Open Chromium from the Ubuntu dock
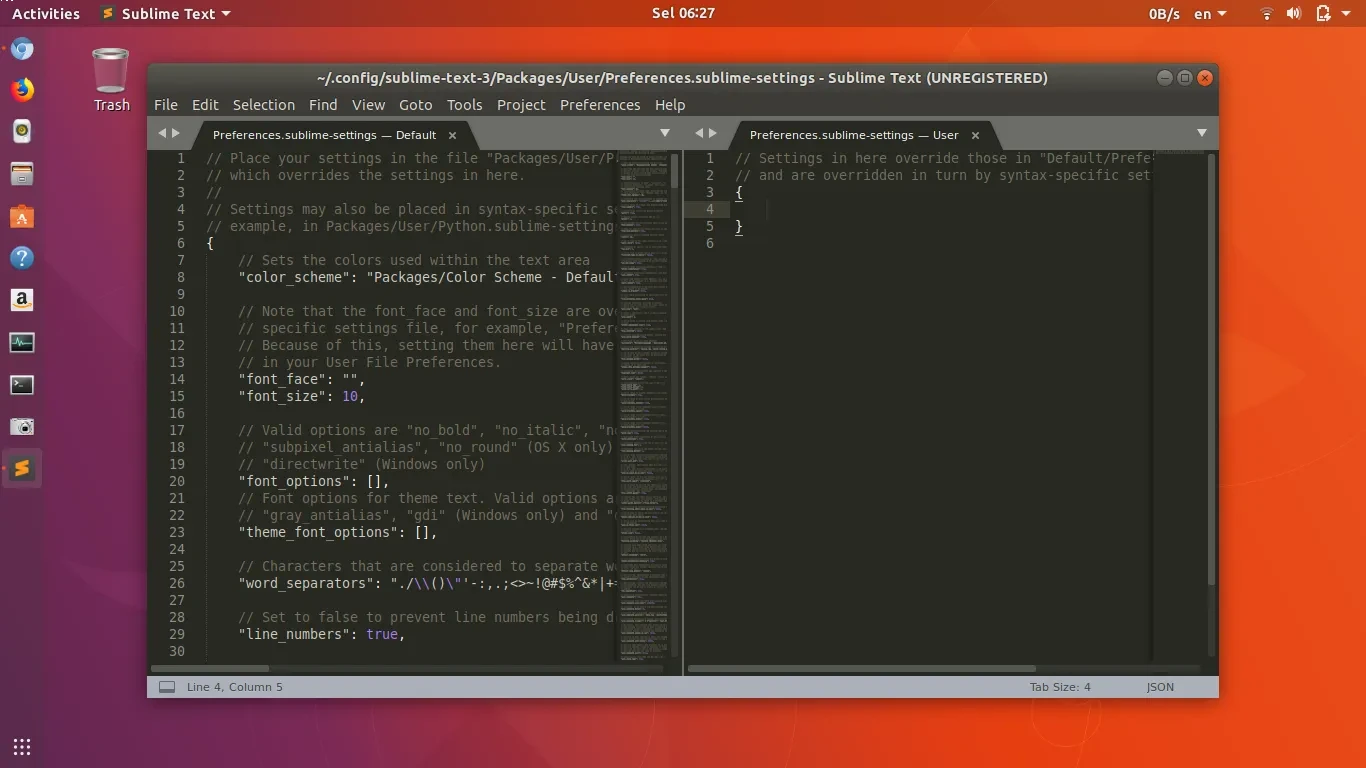 [22, 48]
